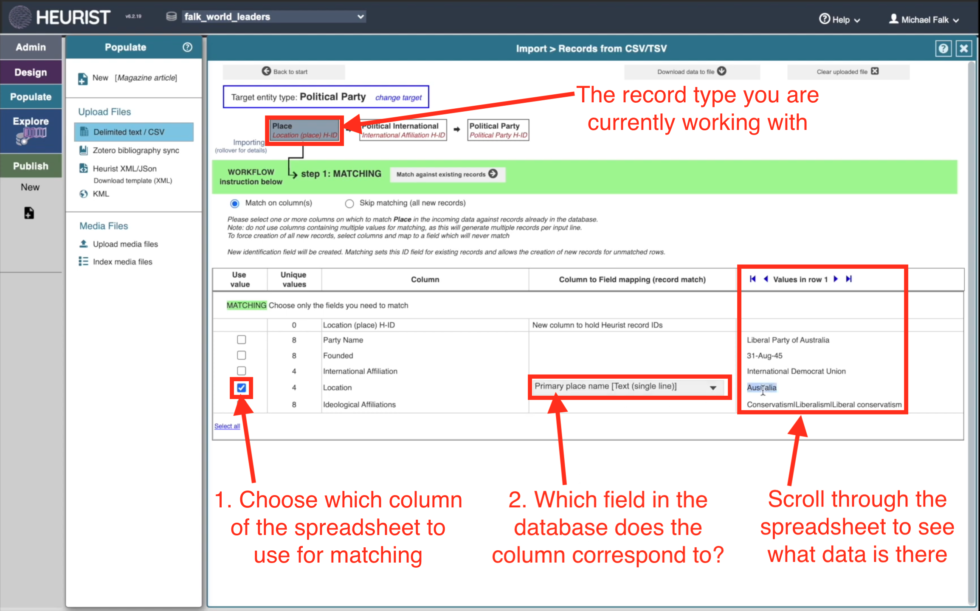Click the Ideological Affiliations column name
The height and width of the screenshot is (611, 980).
coord(359,405)
